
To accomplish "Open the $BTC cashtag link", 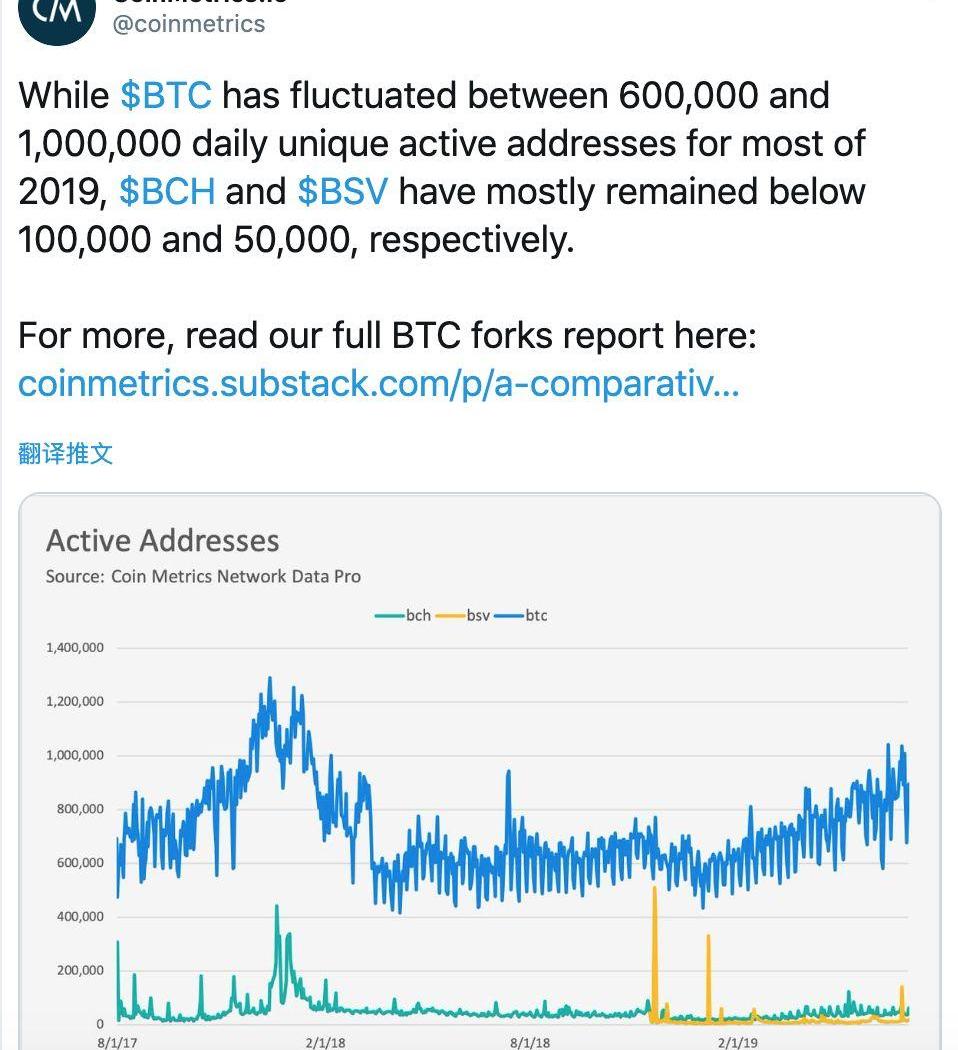I will [166, 95].
